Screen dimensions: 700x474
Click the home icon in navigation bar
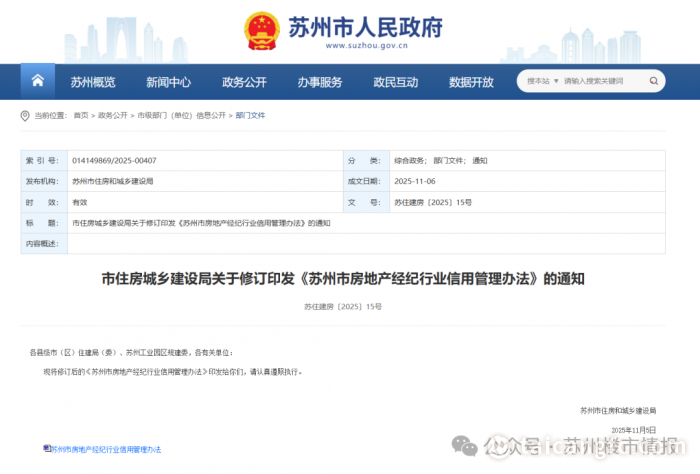[38, 81]
